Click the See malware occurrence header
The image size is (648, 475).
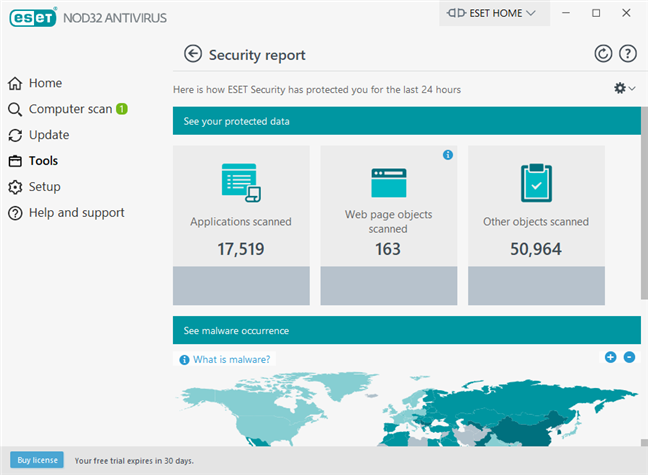(x=407, y=330)
